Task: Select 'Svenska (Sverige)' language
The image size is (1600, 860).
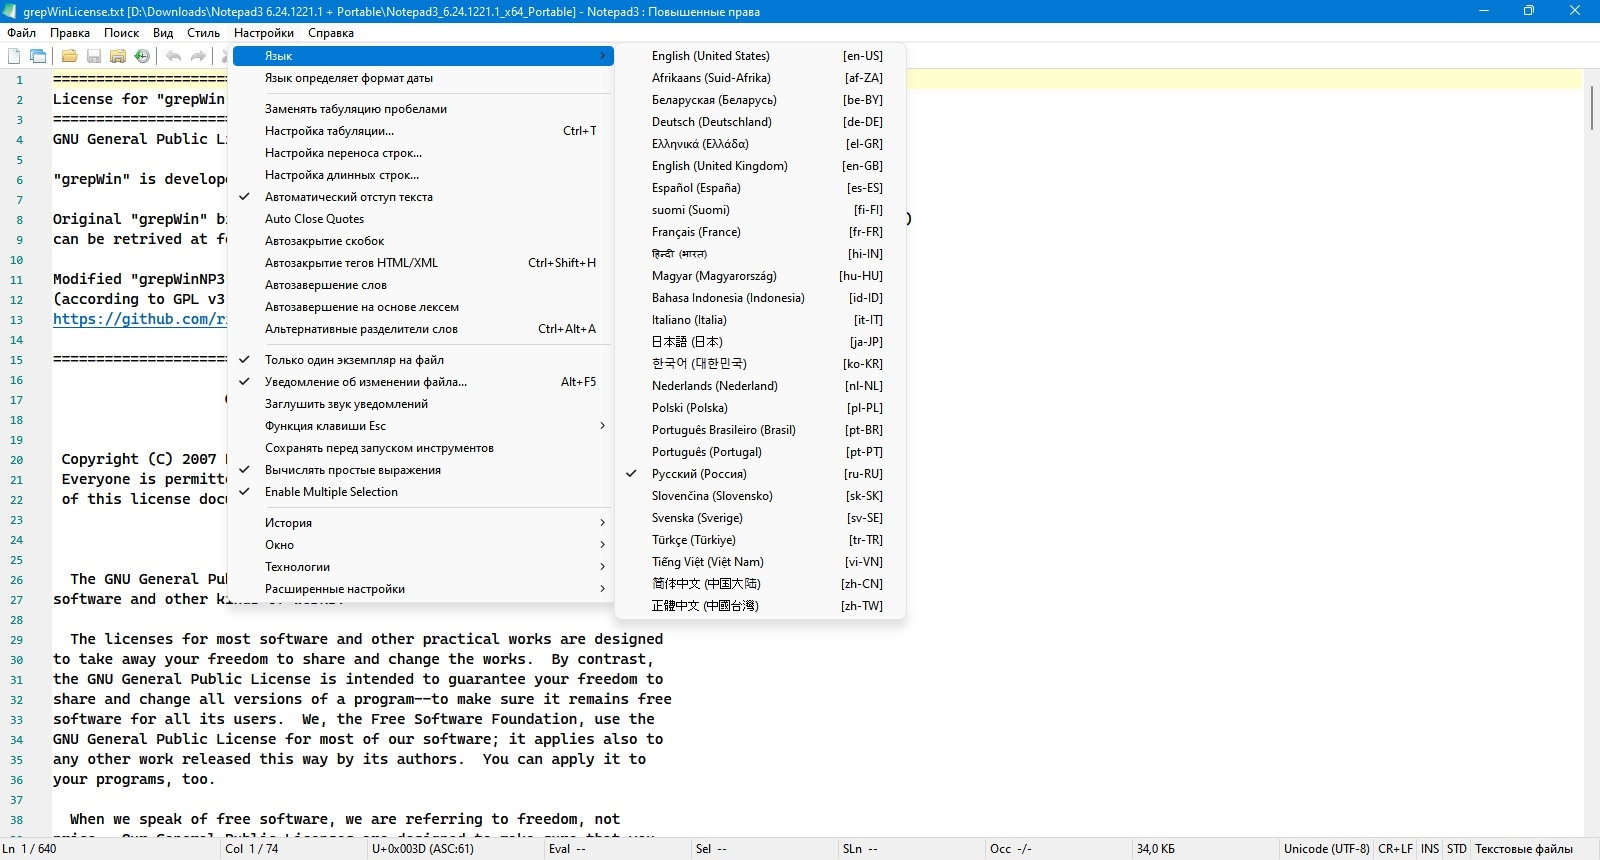Action: pos(760,518)
